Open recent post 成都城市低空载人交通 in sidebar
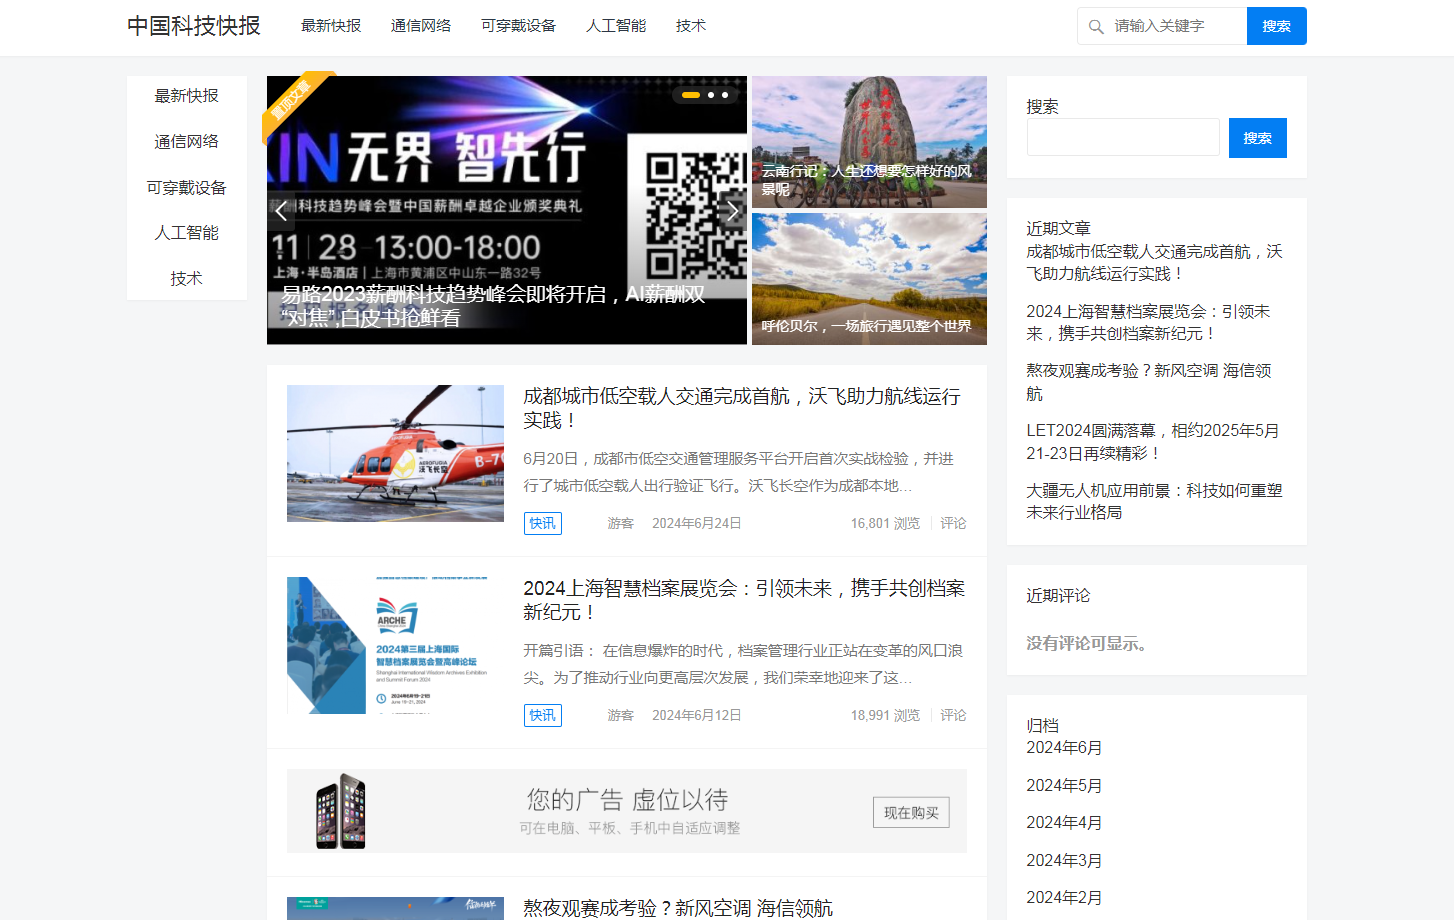Screen dimensions: 1454x920 point(1154,262)
